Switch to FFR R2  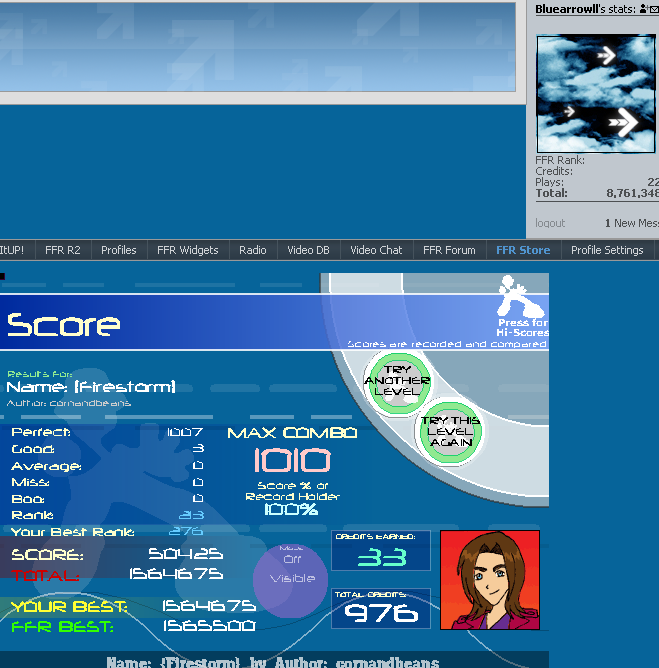pyautogui.click(x=62, y=250)
